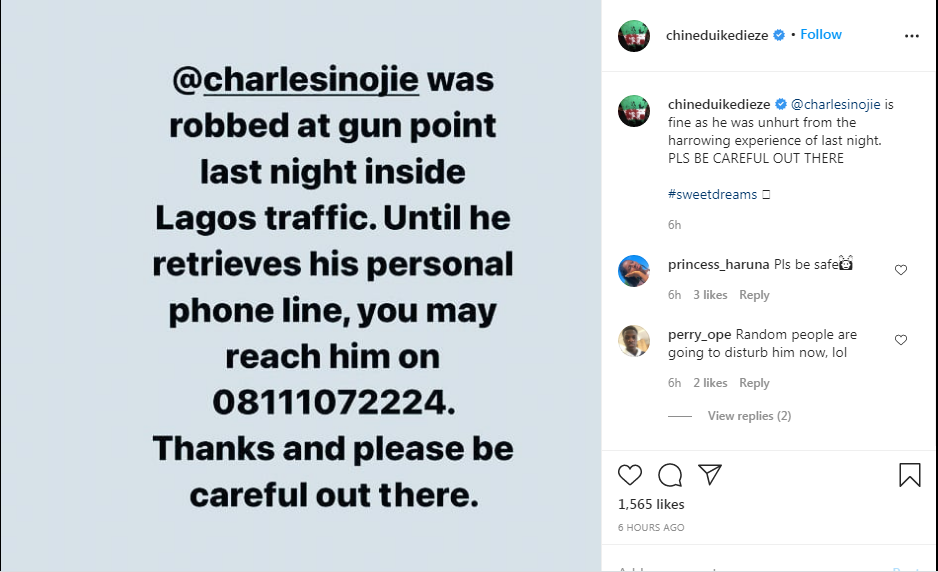View the 1,565 likes list
This screenshot has height=572, width=938.
pos(651,505)
